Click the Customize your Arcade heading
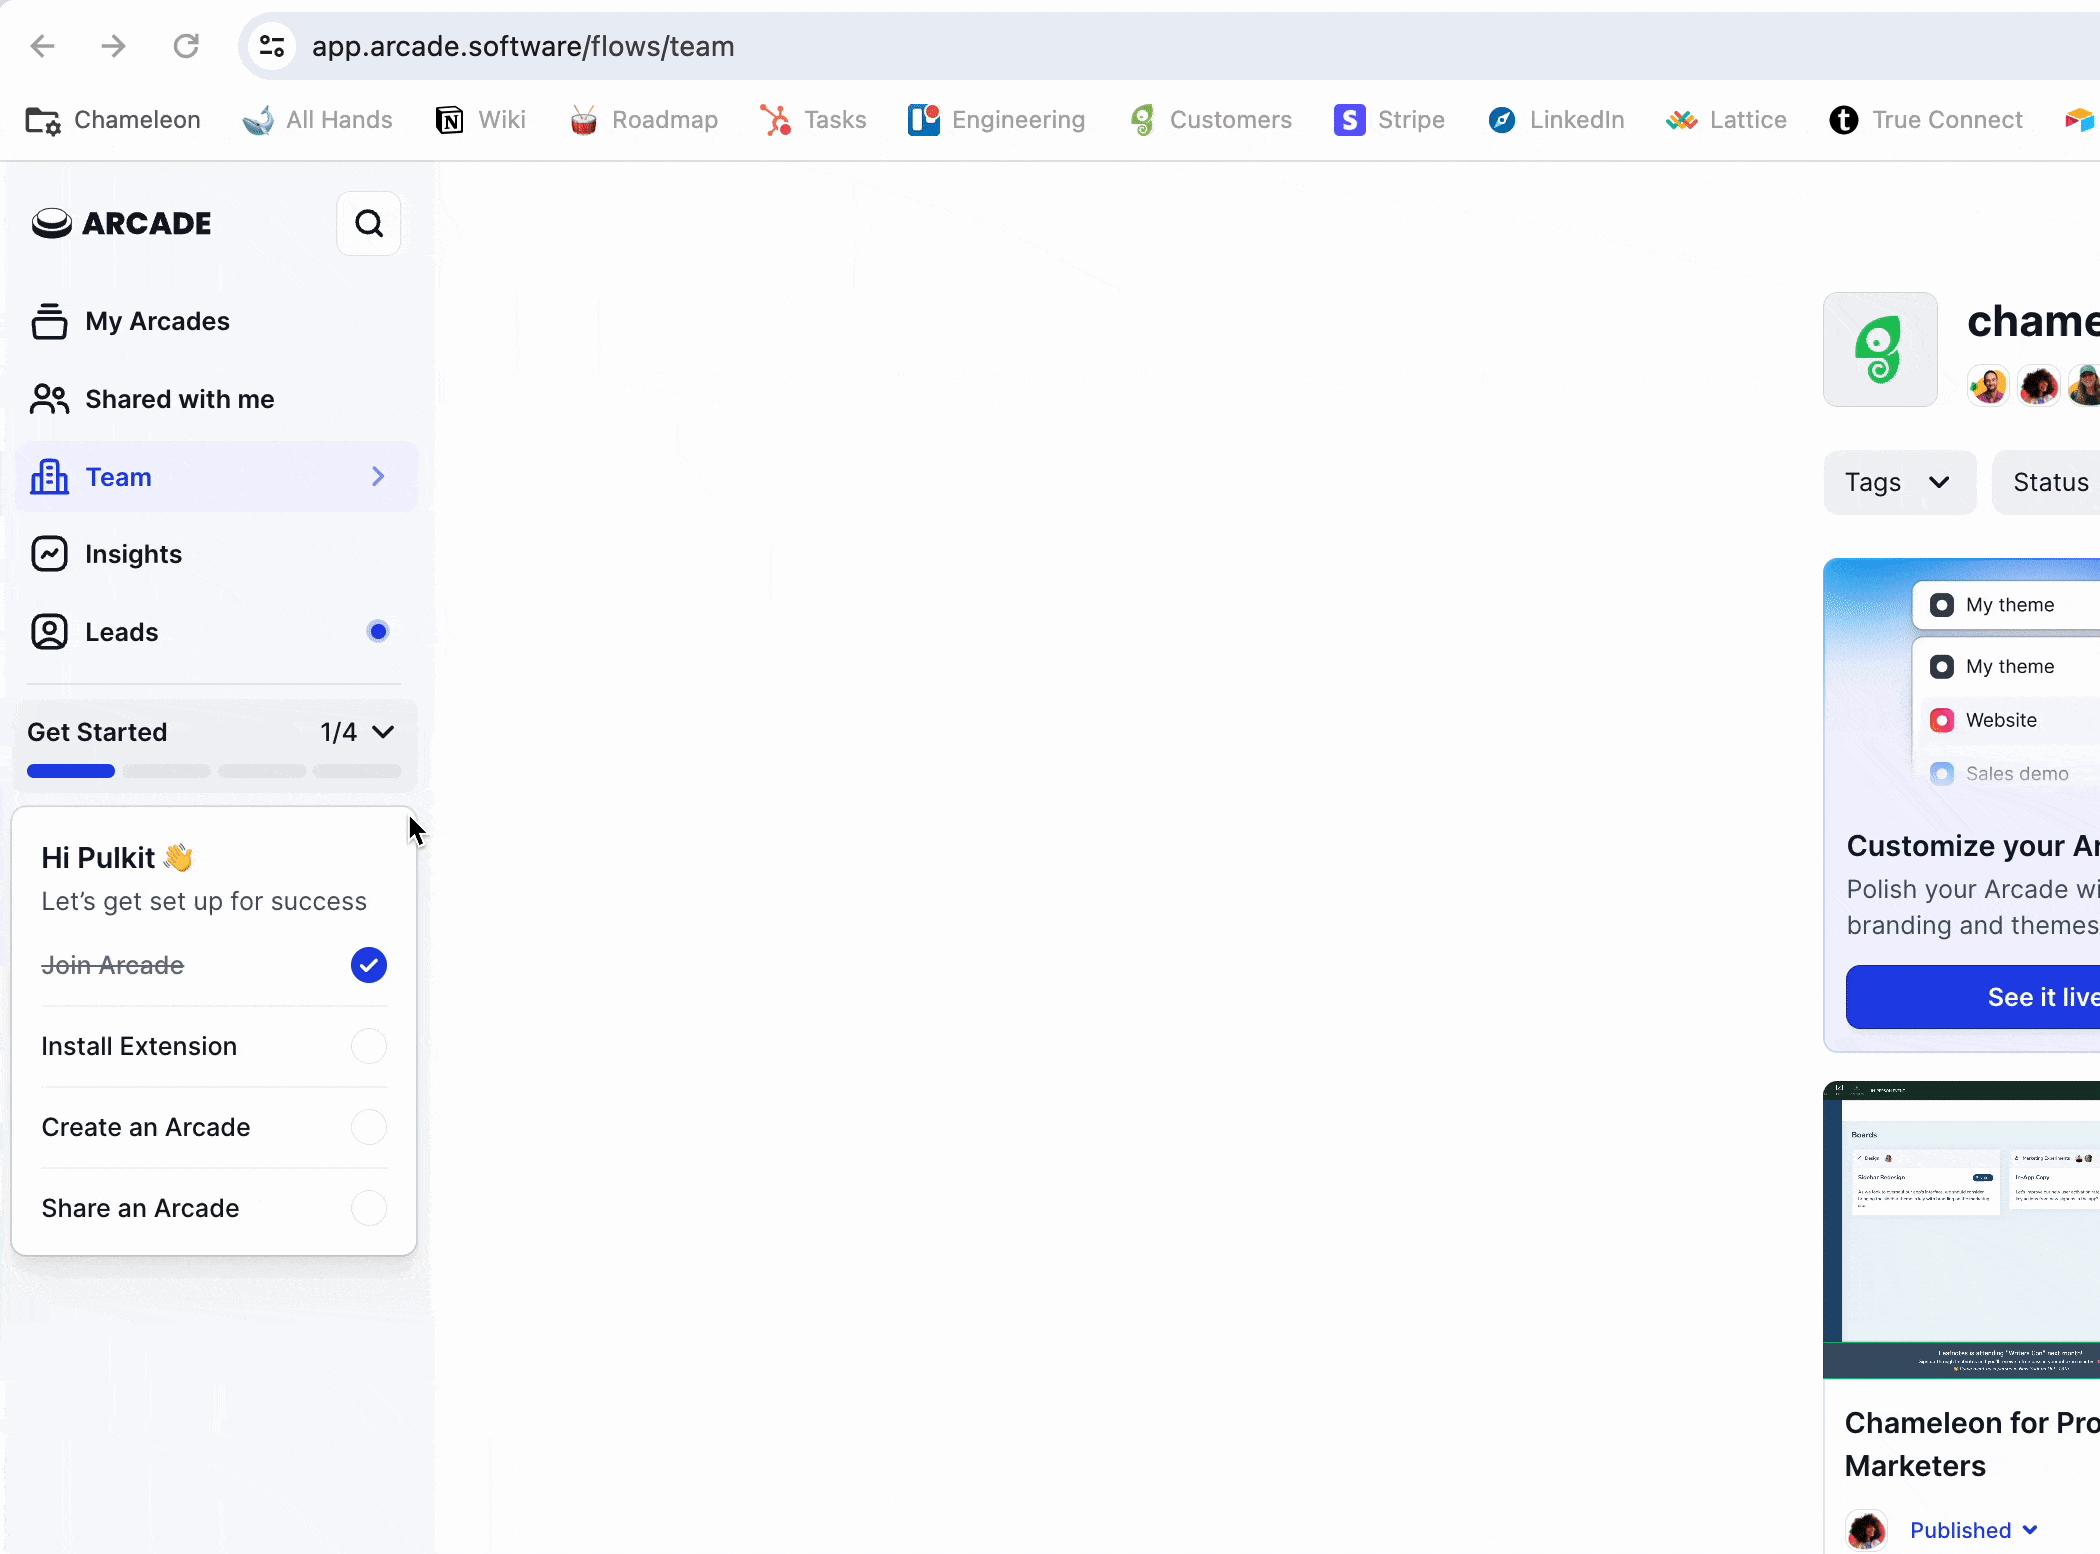The image size is (2100, 1554). click(1973, 846)
